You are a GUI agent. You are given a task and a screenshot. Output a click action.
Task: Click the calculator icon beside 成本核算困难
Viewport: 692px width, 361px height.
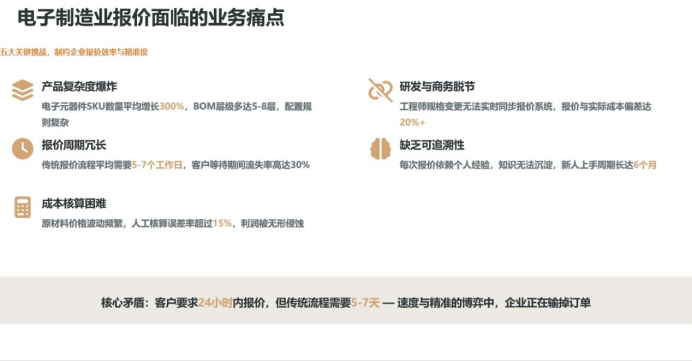pyautogui.click(x=23, y=207)
